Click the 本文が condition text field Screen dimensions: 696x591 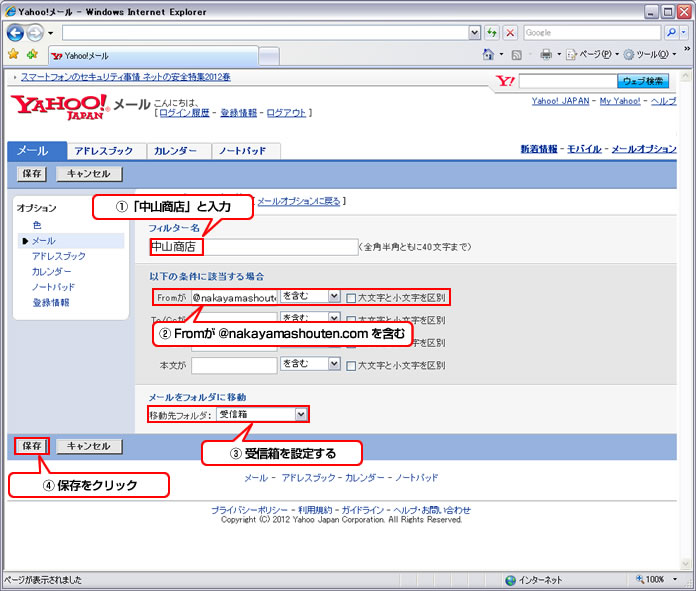[234, 365]
